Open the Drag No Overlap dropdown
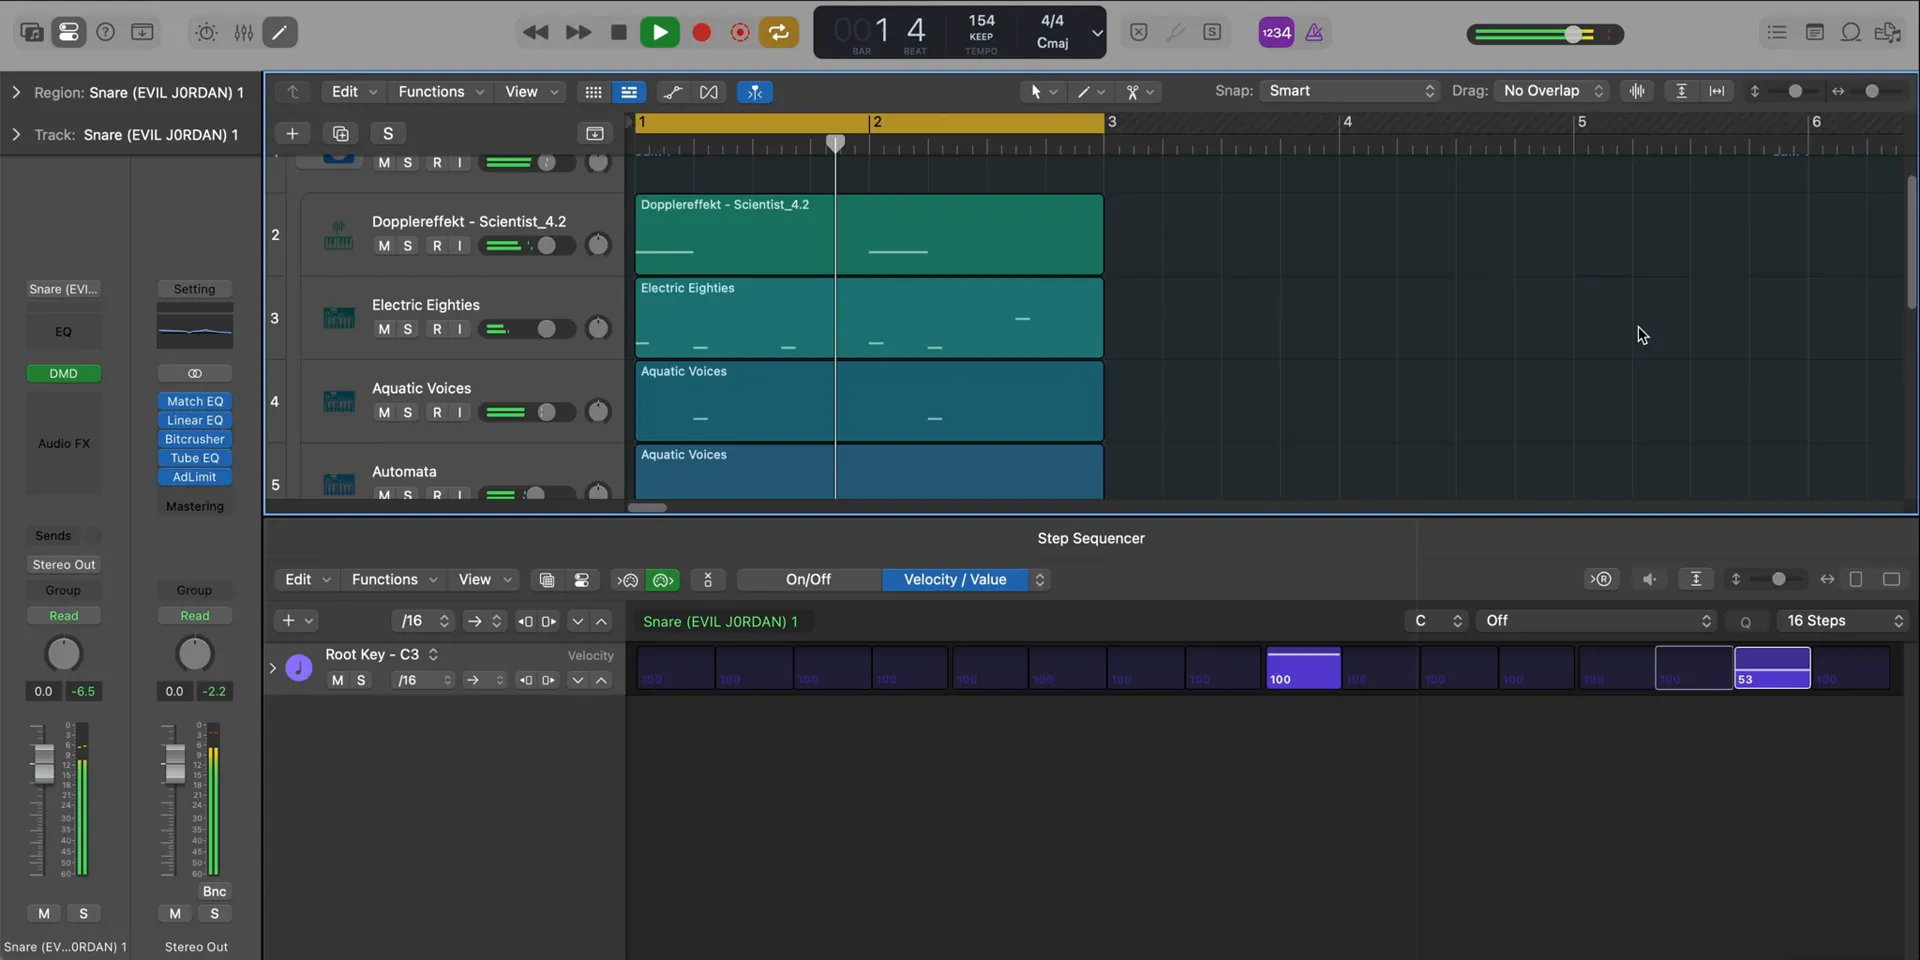The height and width of the screenshot is (960, 1920). tap(1553, 91)
